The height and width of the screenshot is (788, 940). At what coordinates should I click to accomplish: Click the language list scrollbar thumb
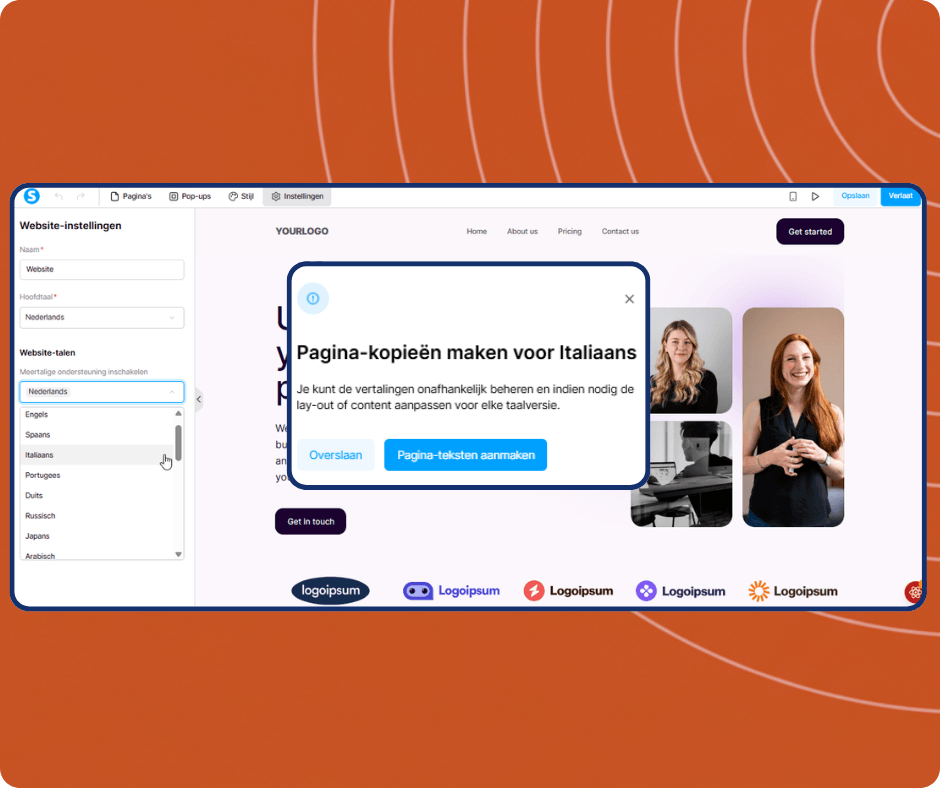pyautogui.click(x=178, y=443)
